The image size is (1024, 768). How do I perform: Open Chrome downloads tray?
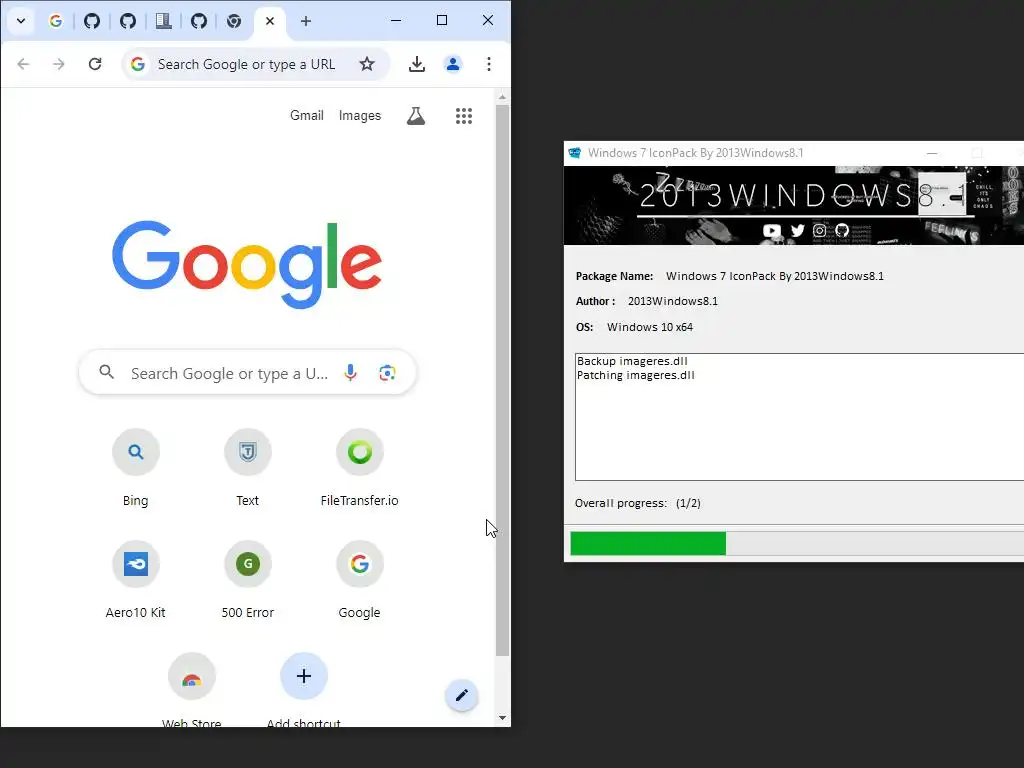[417, 64]
